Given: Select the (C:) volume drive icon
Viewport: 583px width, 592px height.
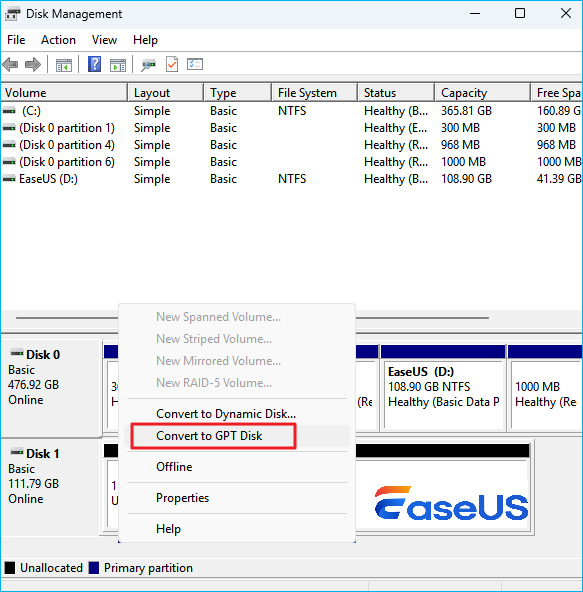Looking at the screenshot, I should [9, 111].
